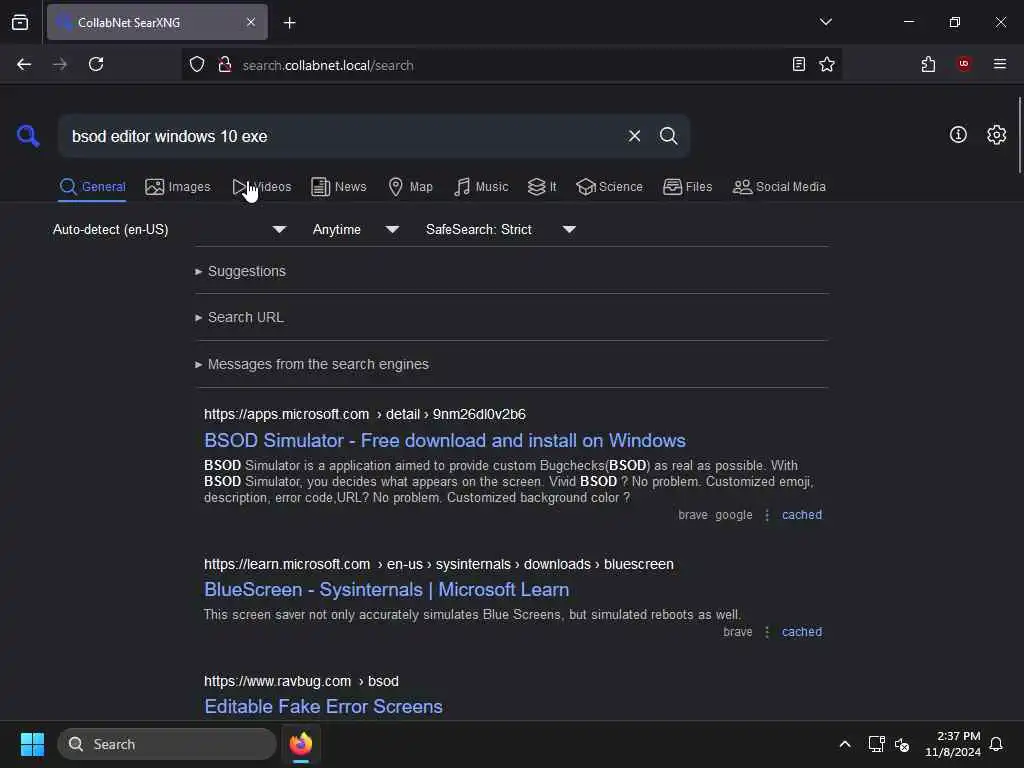Click the page vertical scrollbar

pos(1019,135)
